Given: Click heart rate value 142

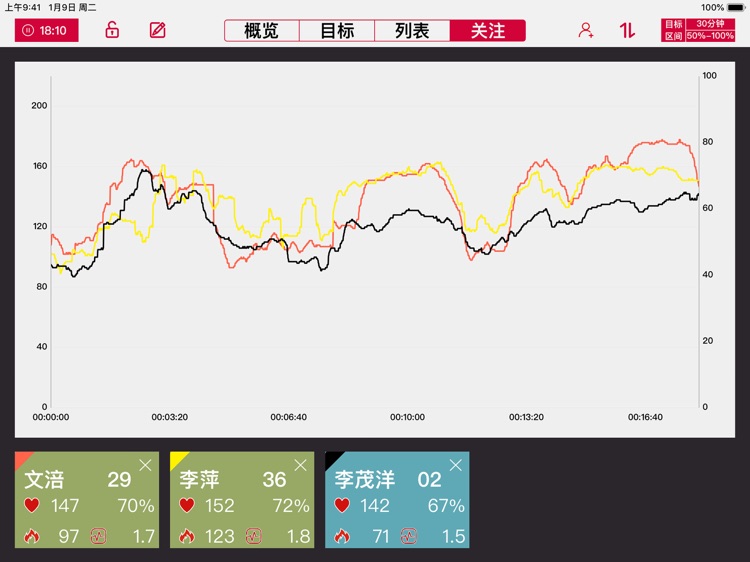Looking at the screenshot, I should click(x=375, y=506).
